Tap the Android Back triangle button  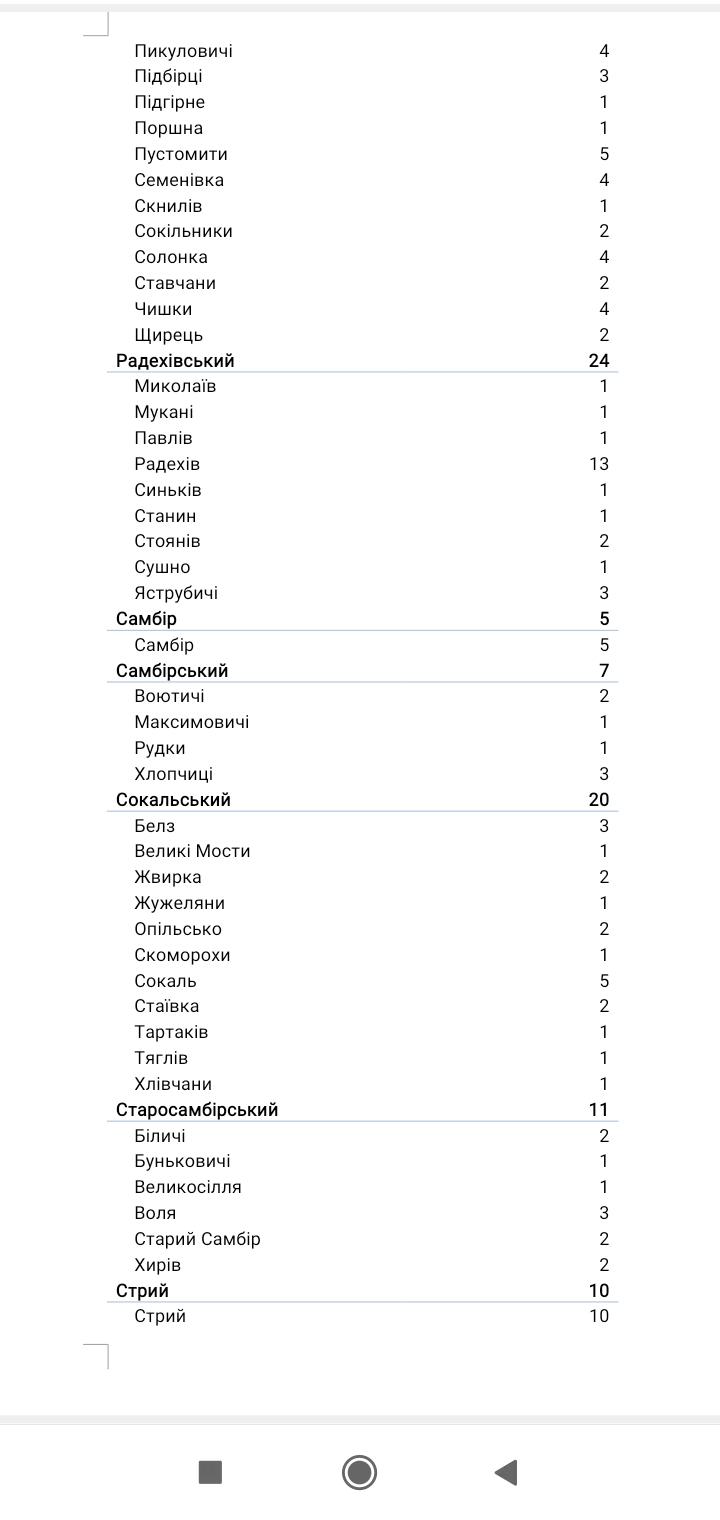506,1472
